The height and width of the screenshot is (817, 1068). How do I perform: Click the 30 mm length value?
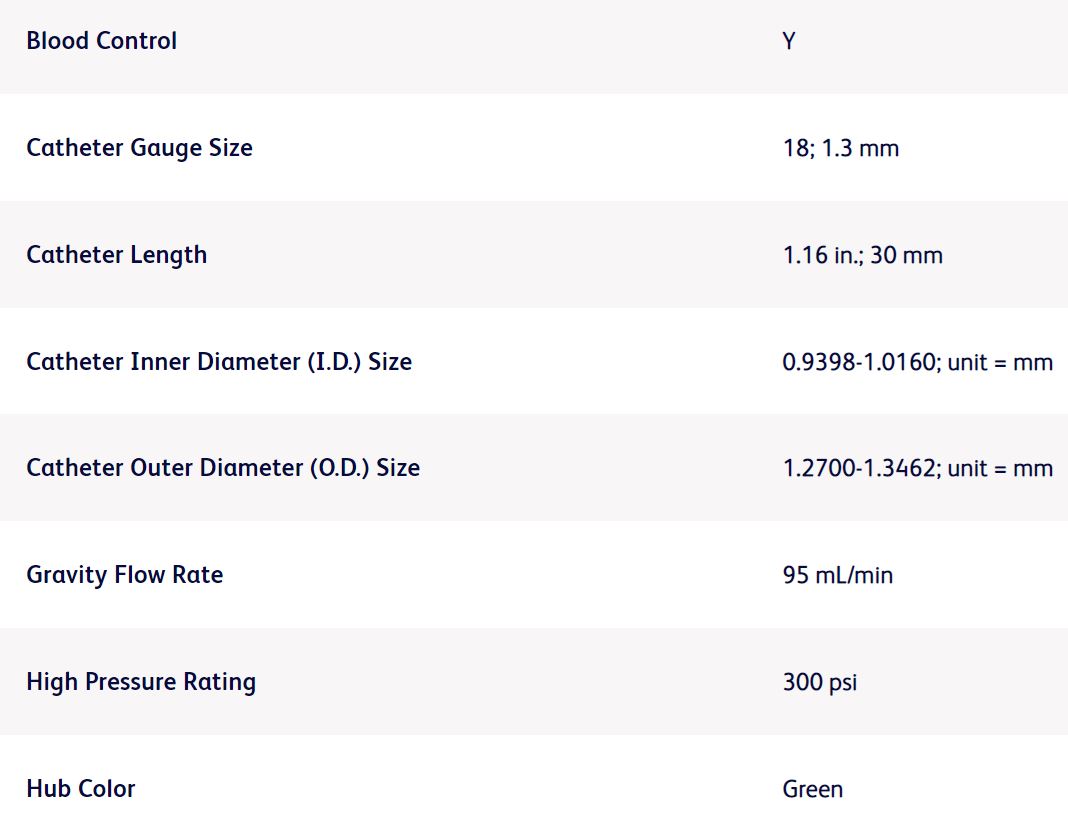[x=906, y=256]
